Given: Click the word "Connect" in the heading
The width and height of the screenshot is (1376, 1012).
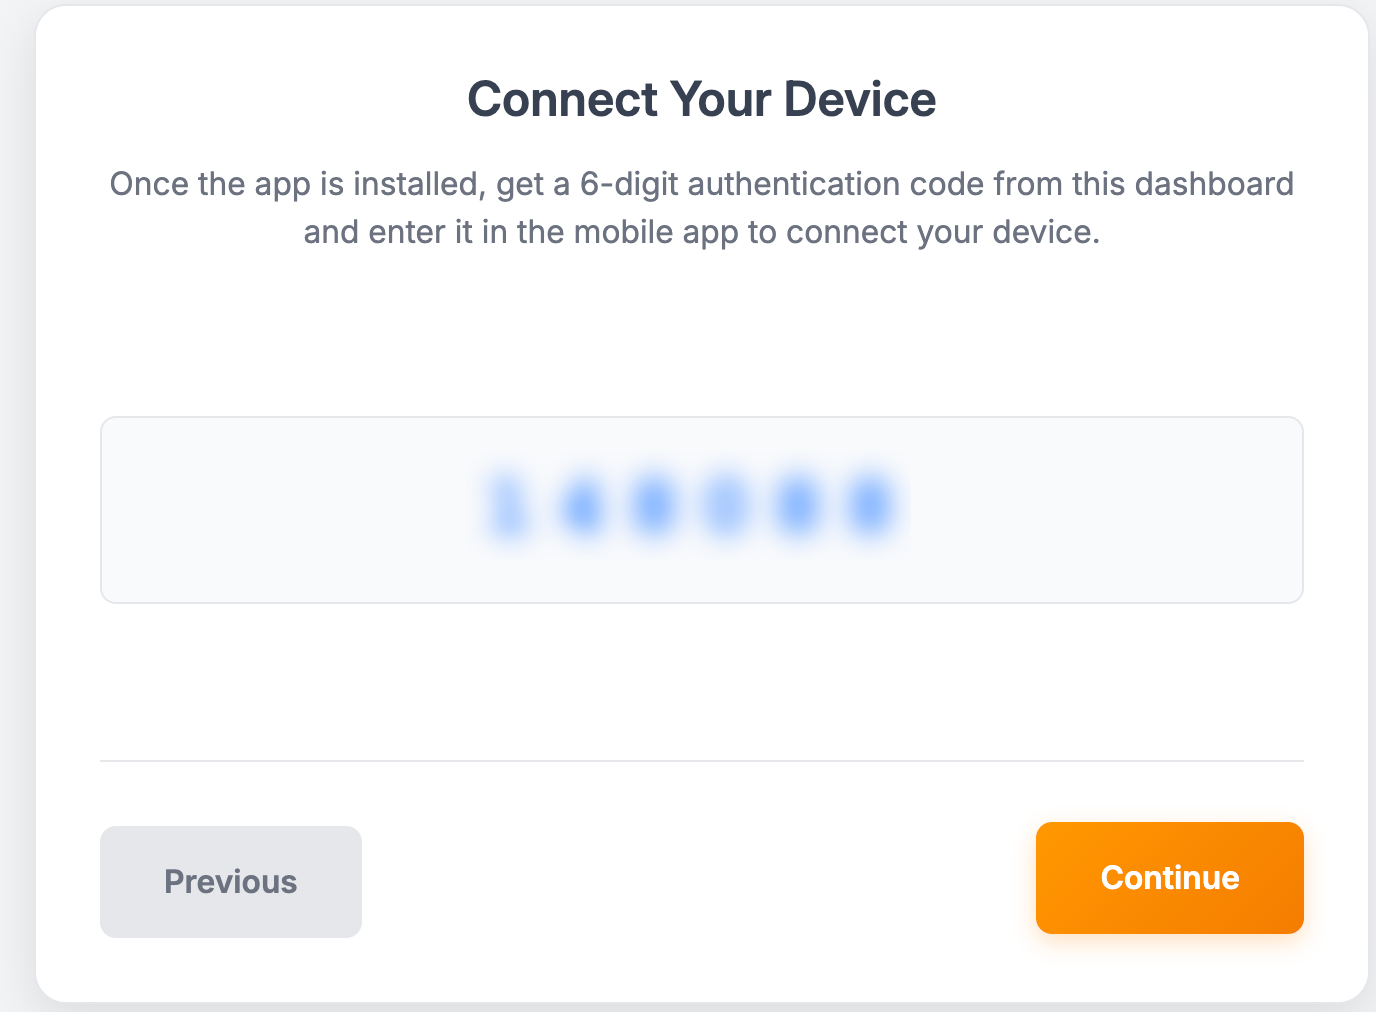Looking at the screenshot, I should [562, 100].
